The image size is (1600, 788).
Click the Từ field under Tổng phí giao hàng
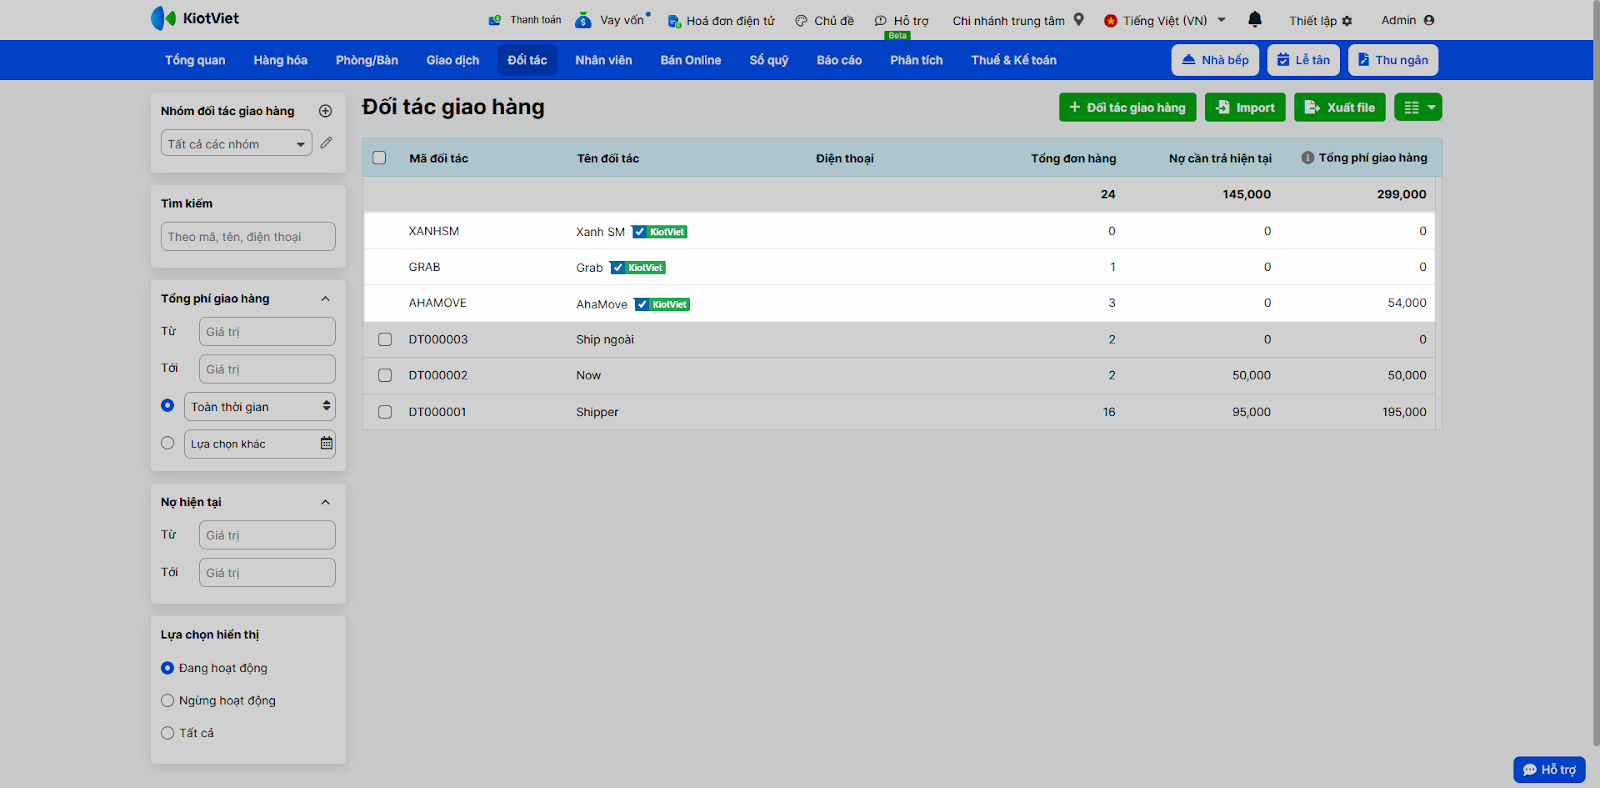[x=267, y=332]
